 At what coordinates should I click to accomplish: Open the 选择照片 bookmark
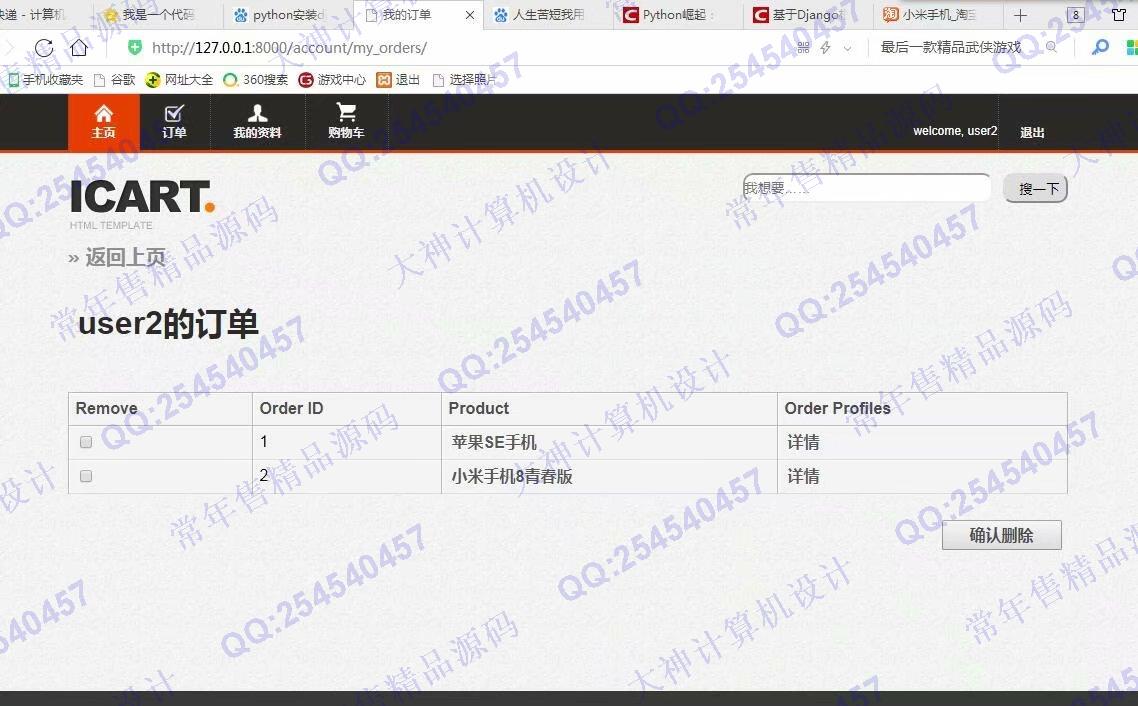coord(464,80)
